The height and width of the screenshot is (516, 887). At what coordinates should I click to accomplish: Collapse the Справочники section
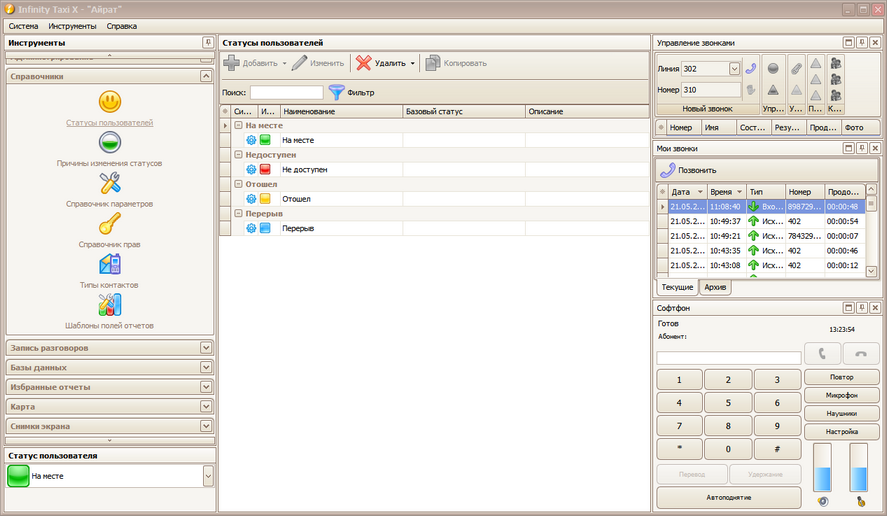pos(206,76)
